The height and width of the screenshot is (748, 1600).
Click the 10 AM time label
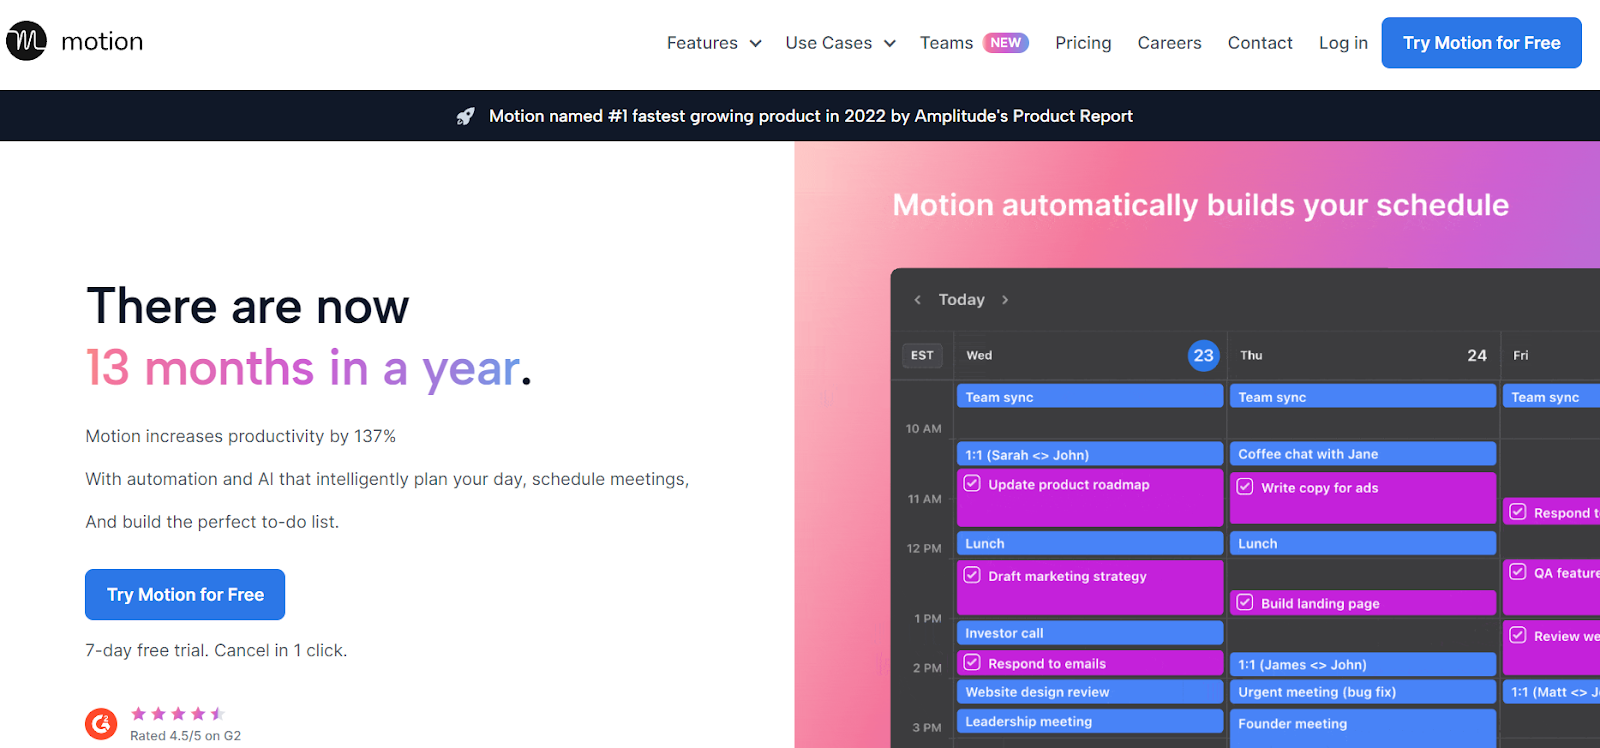click(x=923, y=428)
